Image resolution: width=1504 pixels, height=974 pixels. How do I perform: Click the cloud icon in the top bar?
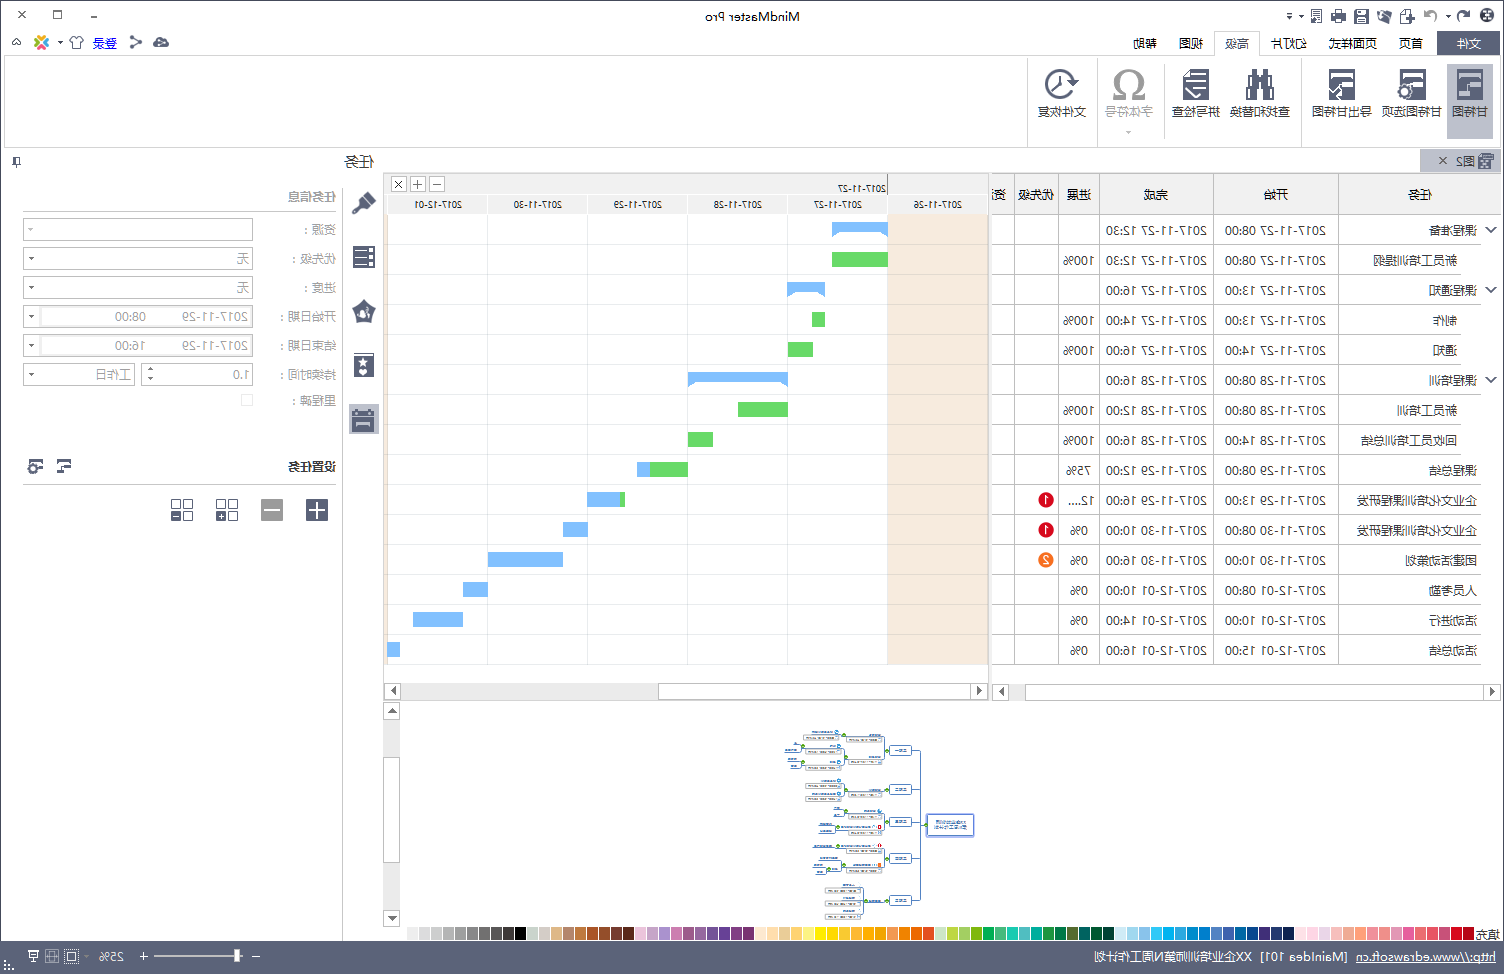point(161,42)
